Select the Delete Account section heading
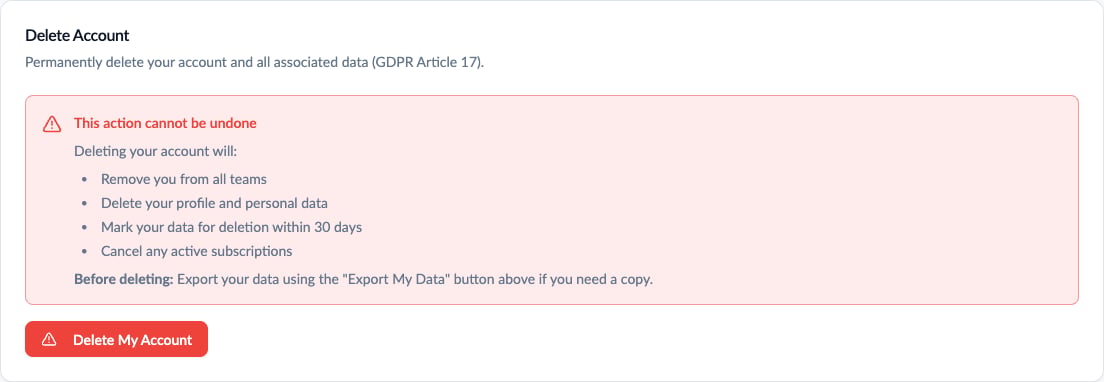1104x382 pixels. click(77, 34)
